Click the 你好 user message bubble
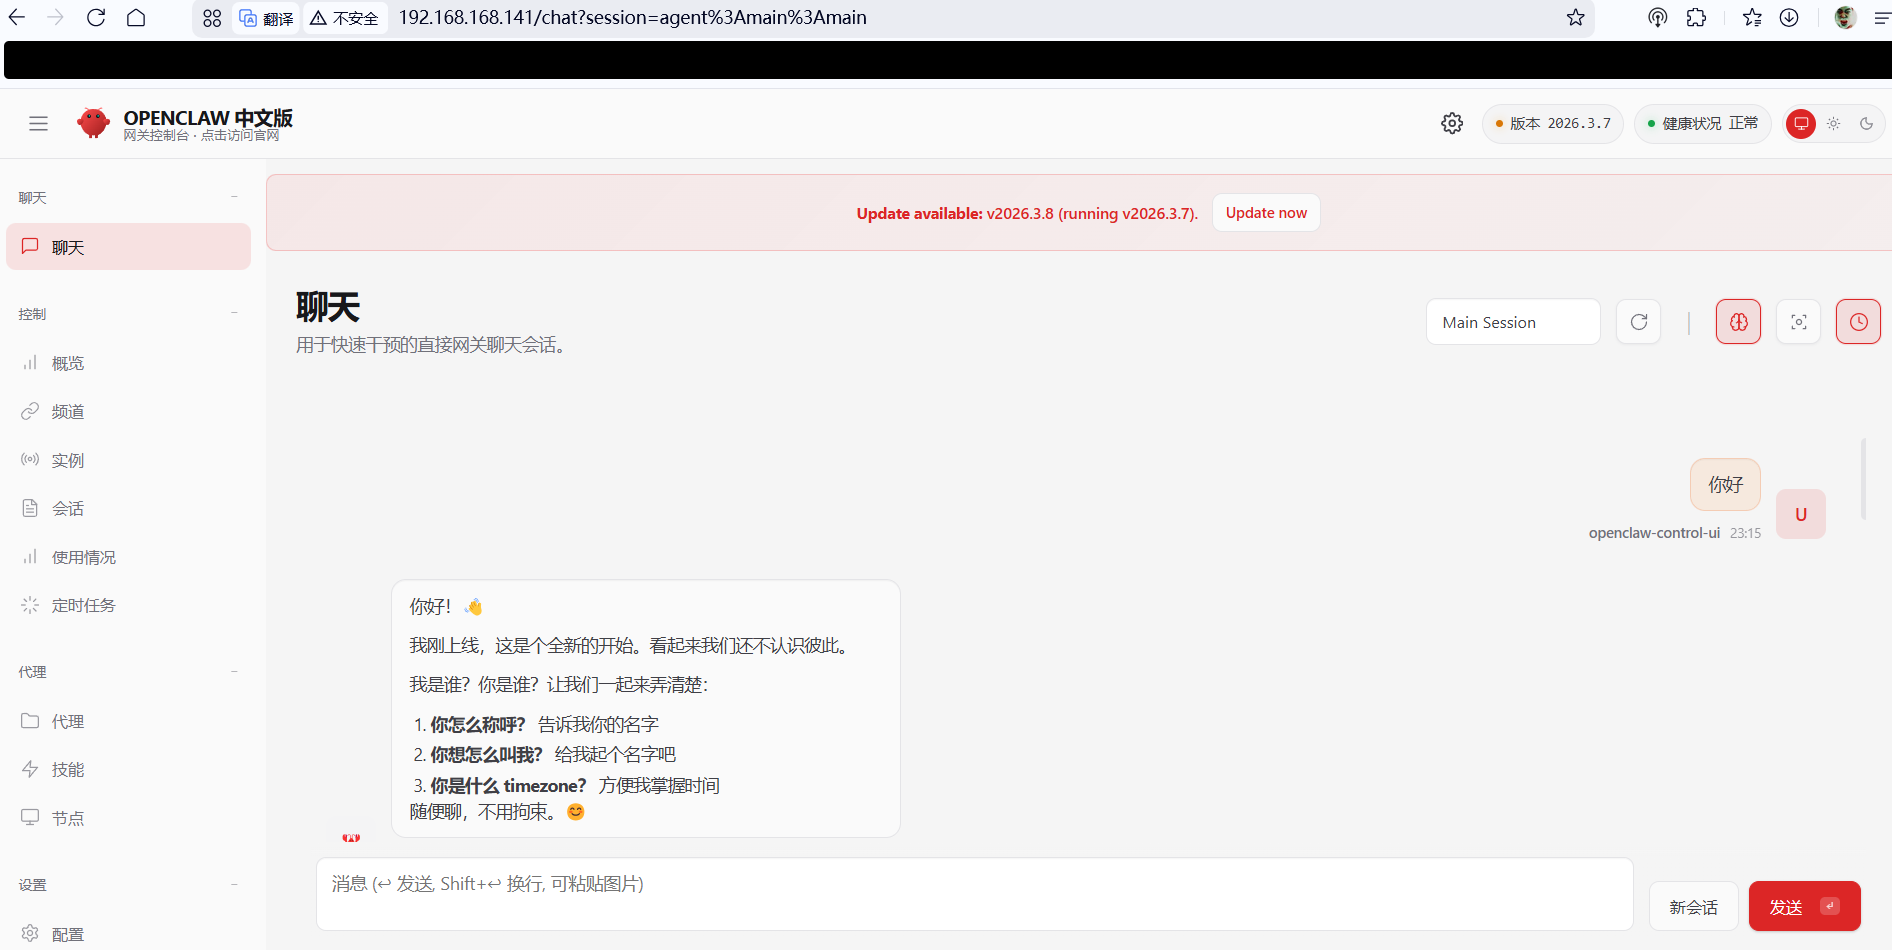 click(x=1725, y=484)
